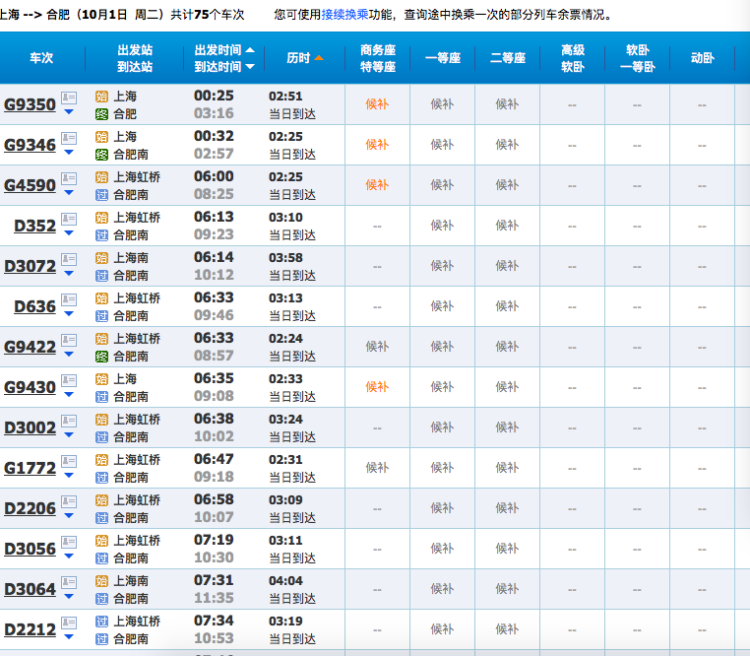
Task: Expand the blue dropdown arrow under D636
Action: (x=68, y=313)
